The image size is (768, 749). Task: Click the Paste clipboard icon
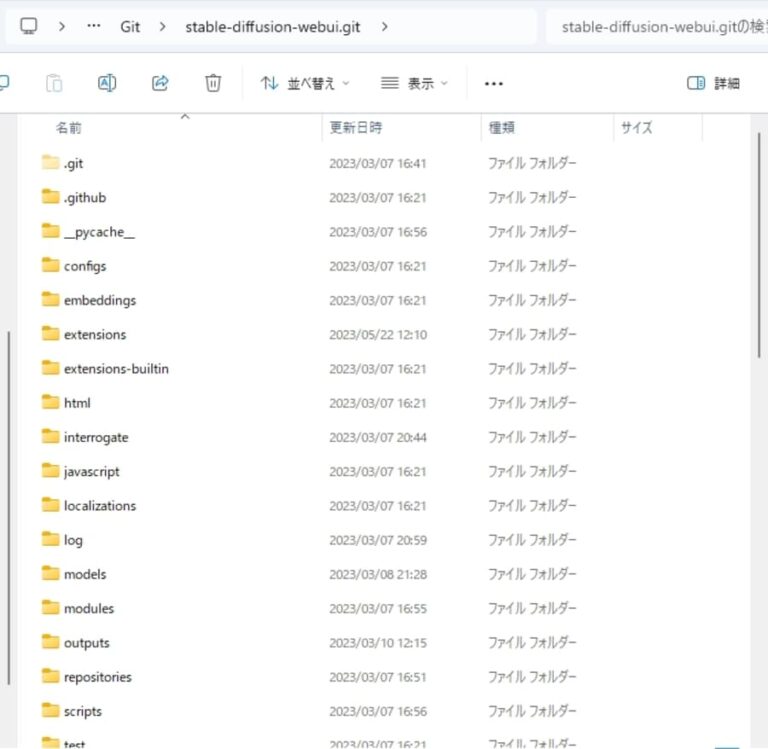pos(55,84)
